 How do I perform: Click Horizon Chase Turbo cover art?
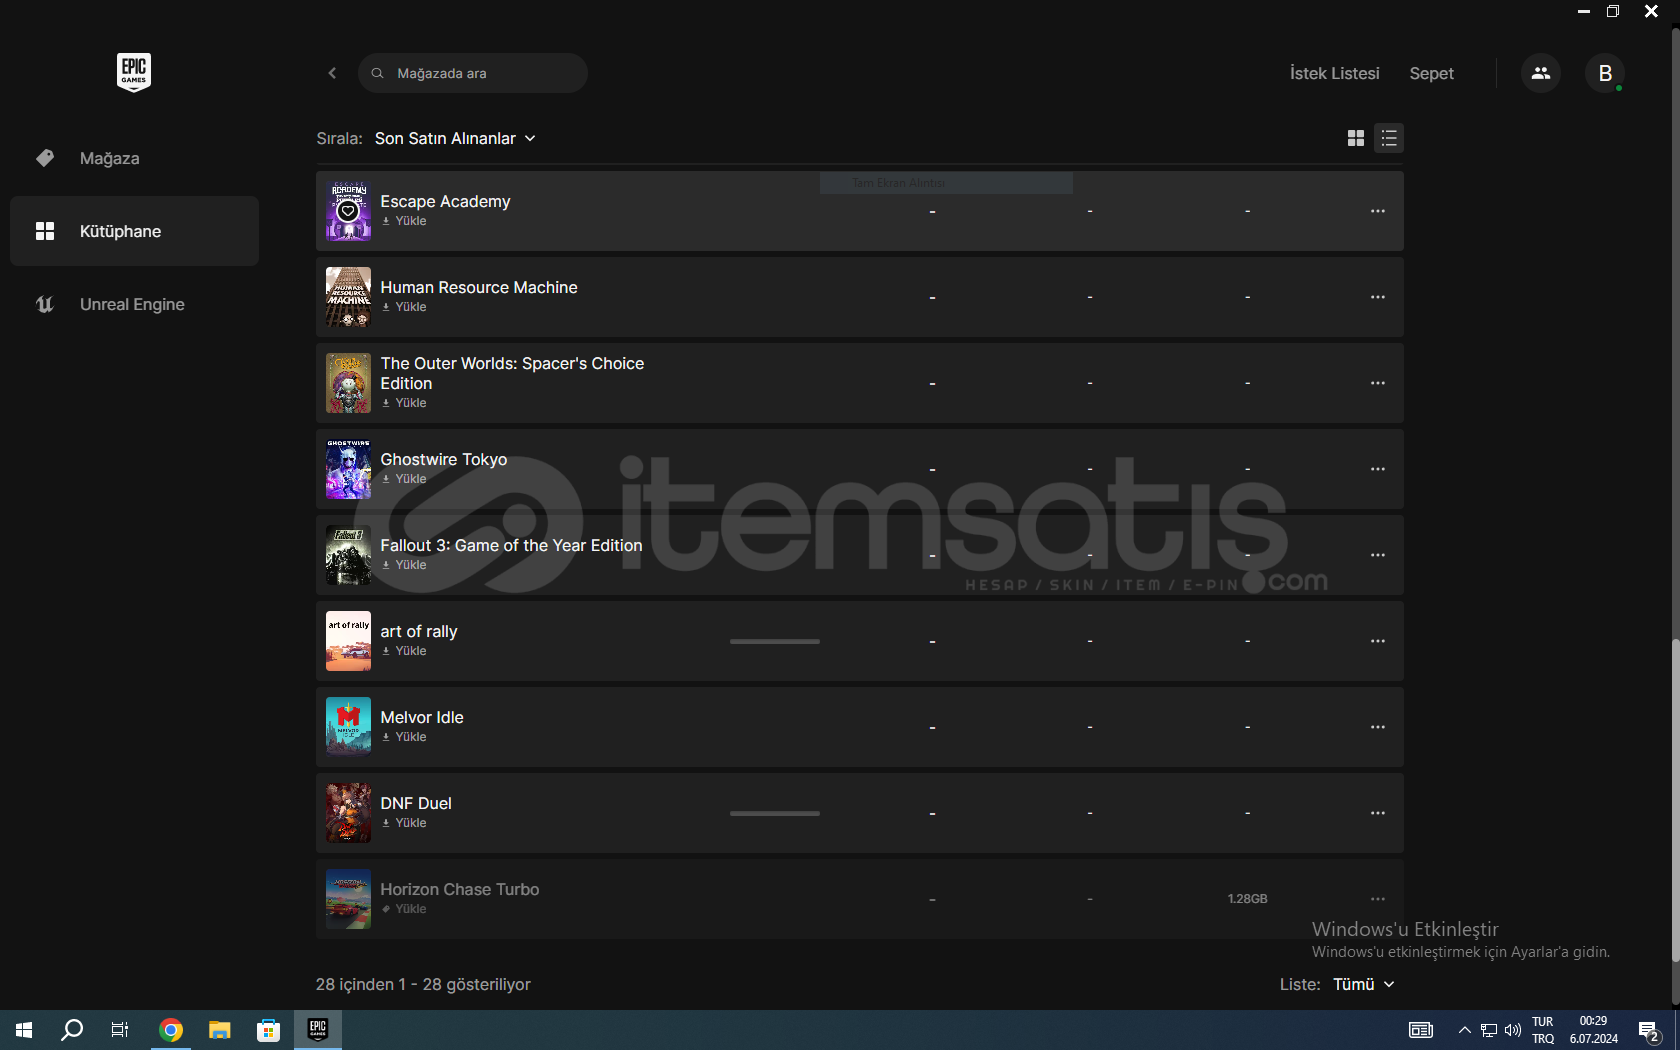point(348,899)
